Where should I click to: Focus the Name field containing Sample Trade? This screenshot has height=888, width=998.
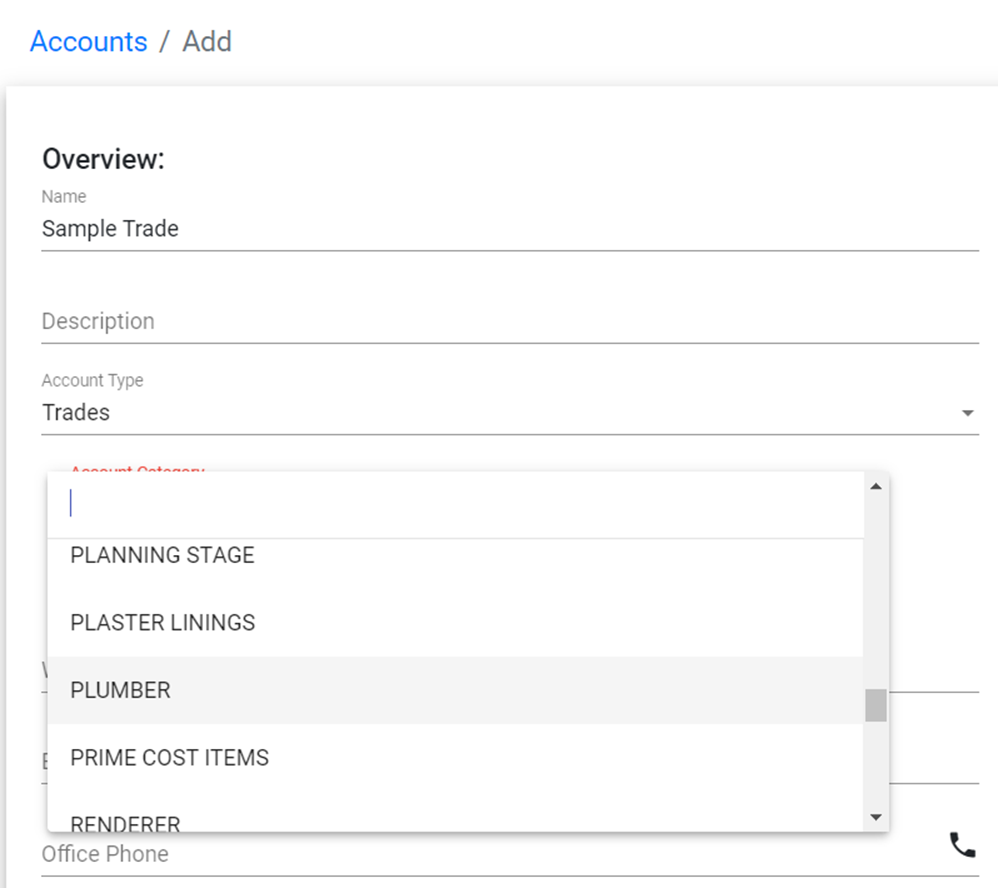[x=500, y=229]
